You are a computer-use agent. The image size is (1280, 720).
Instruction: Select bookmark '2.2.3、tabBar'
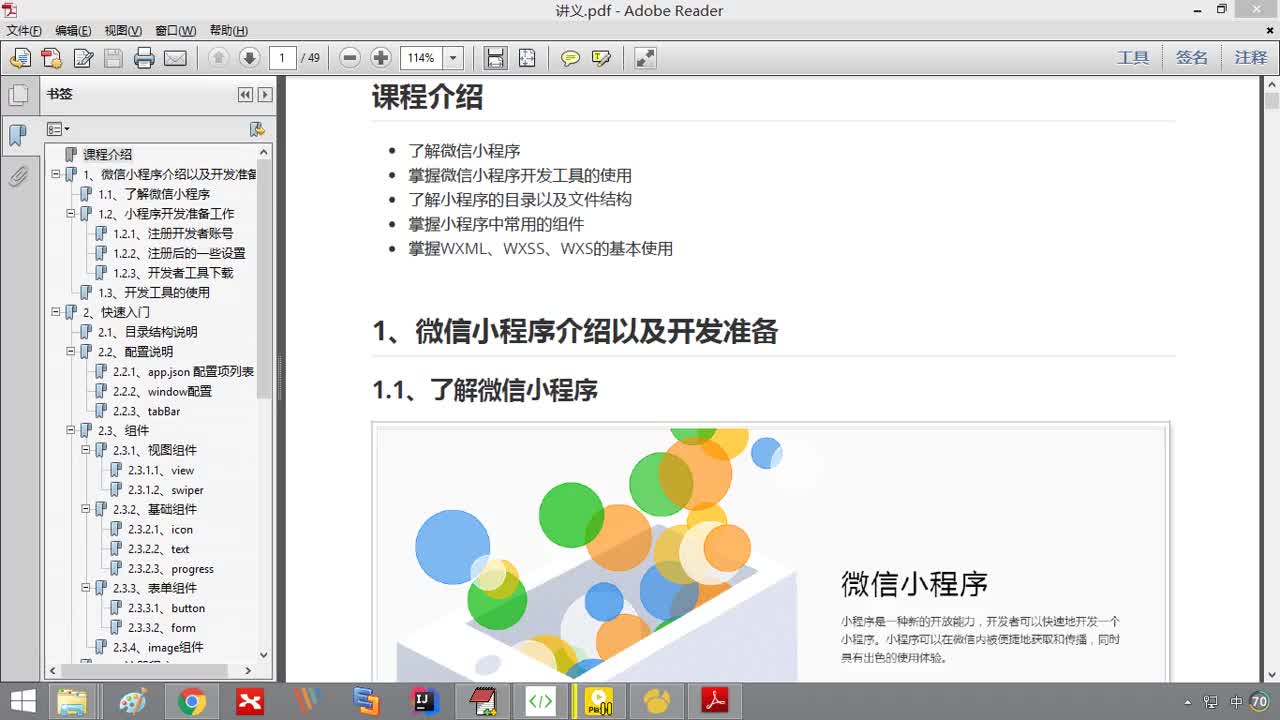[x=146, y=411]
